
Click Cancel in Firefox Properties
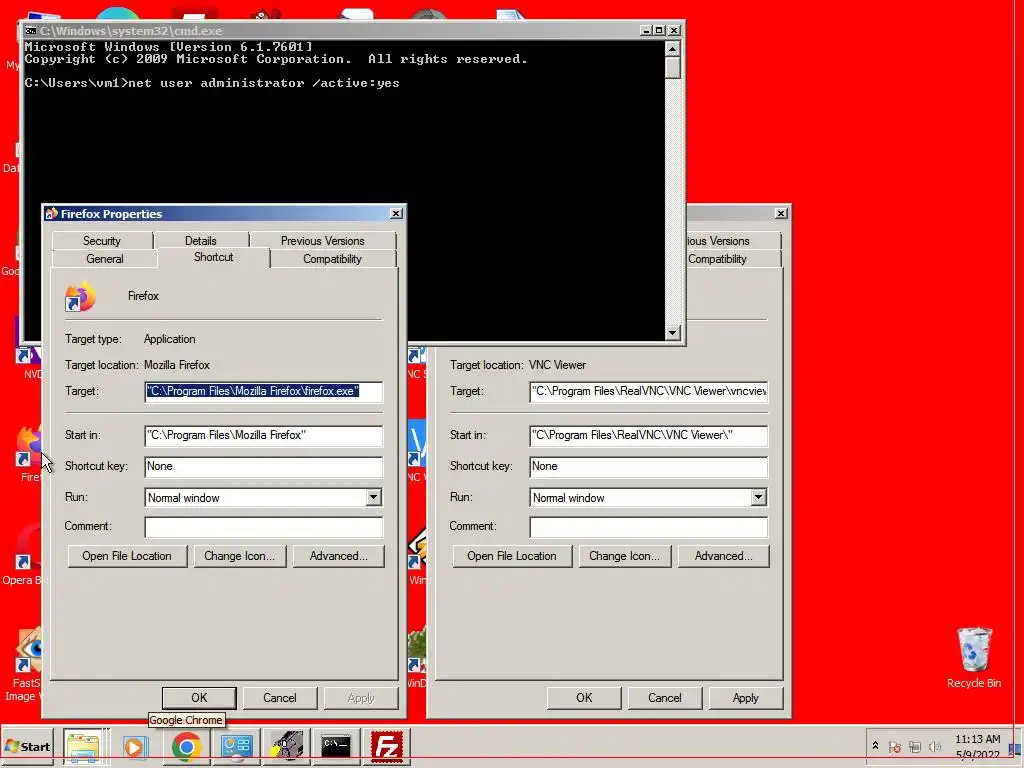click(x=280, y=697)
